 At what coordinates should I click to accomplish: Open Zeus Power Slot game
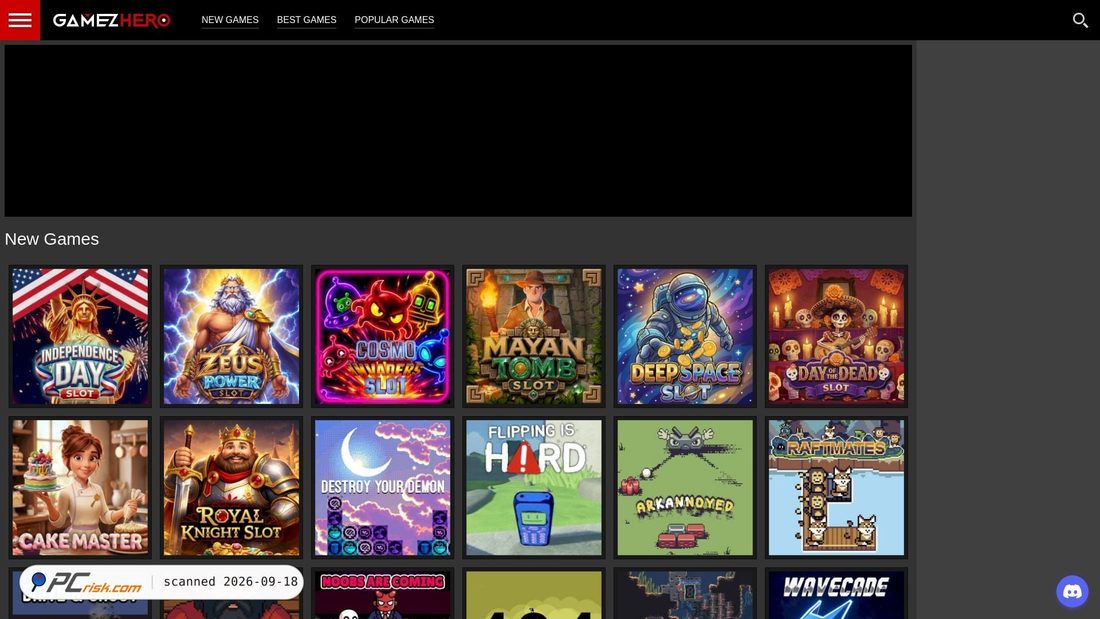(x=232, y=336)
